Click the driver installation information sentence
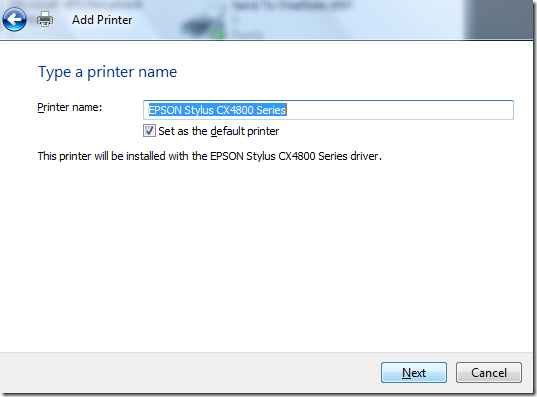Viewport: 537px width, 397px height. click(x=210, y=156)
